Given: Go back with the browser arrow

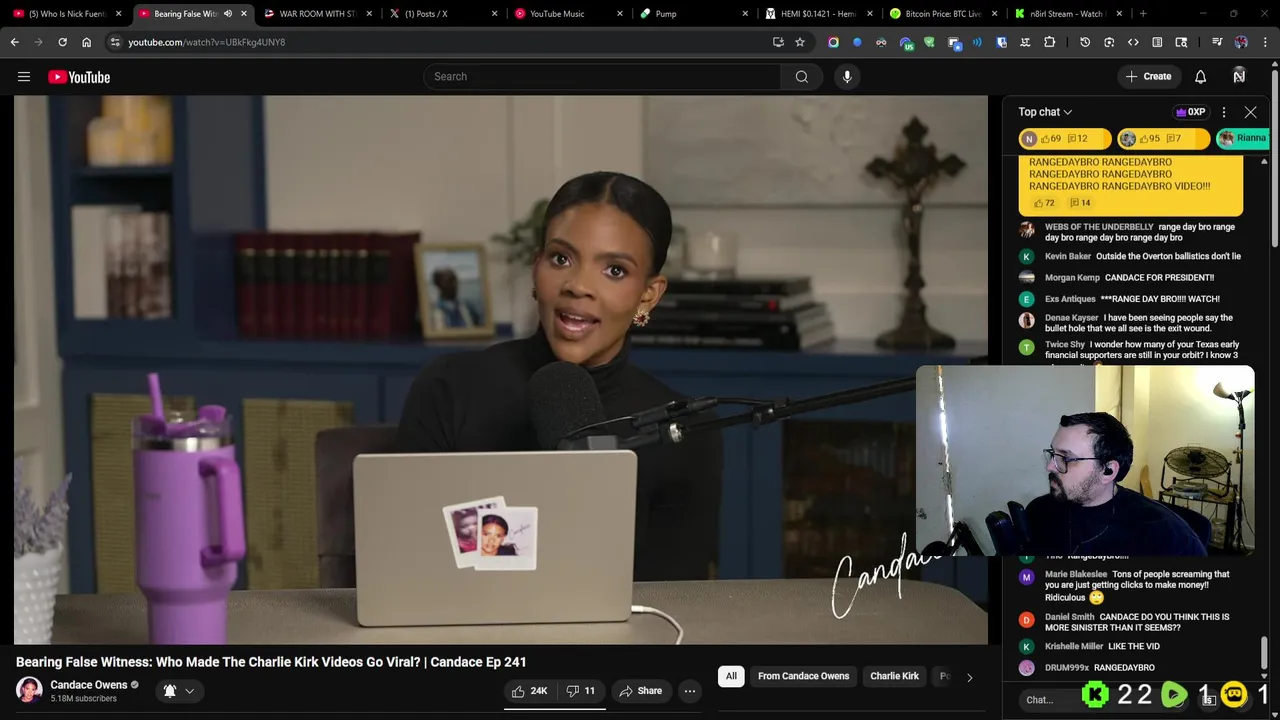Looking at the screenshot, I should pyautogui.click(x=14, y=42).
